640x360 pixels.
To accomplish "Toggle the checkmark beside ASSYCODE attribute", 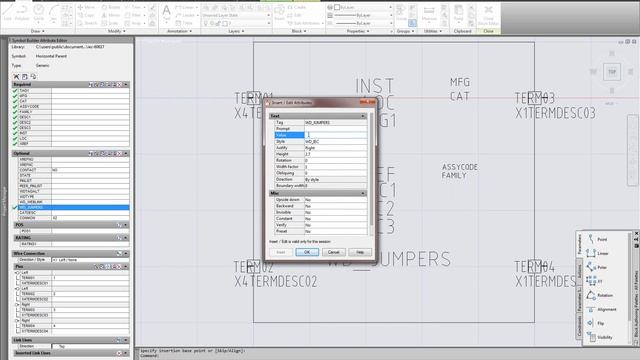I will (x=15, y=106).
